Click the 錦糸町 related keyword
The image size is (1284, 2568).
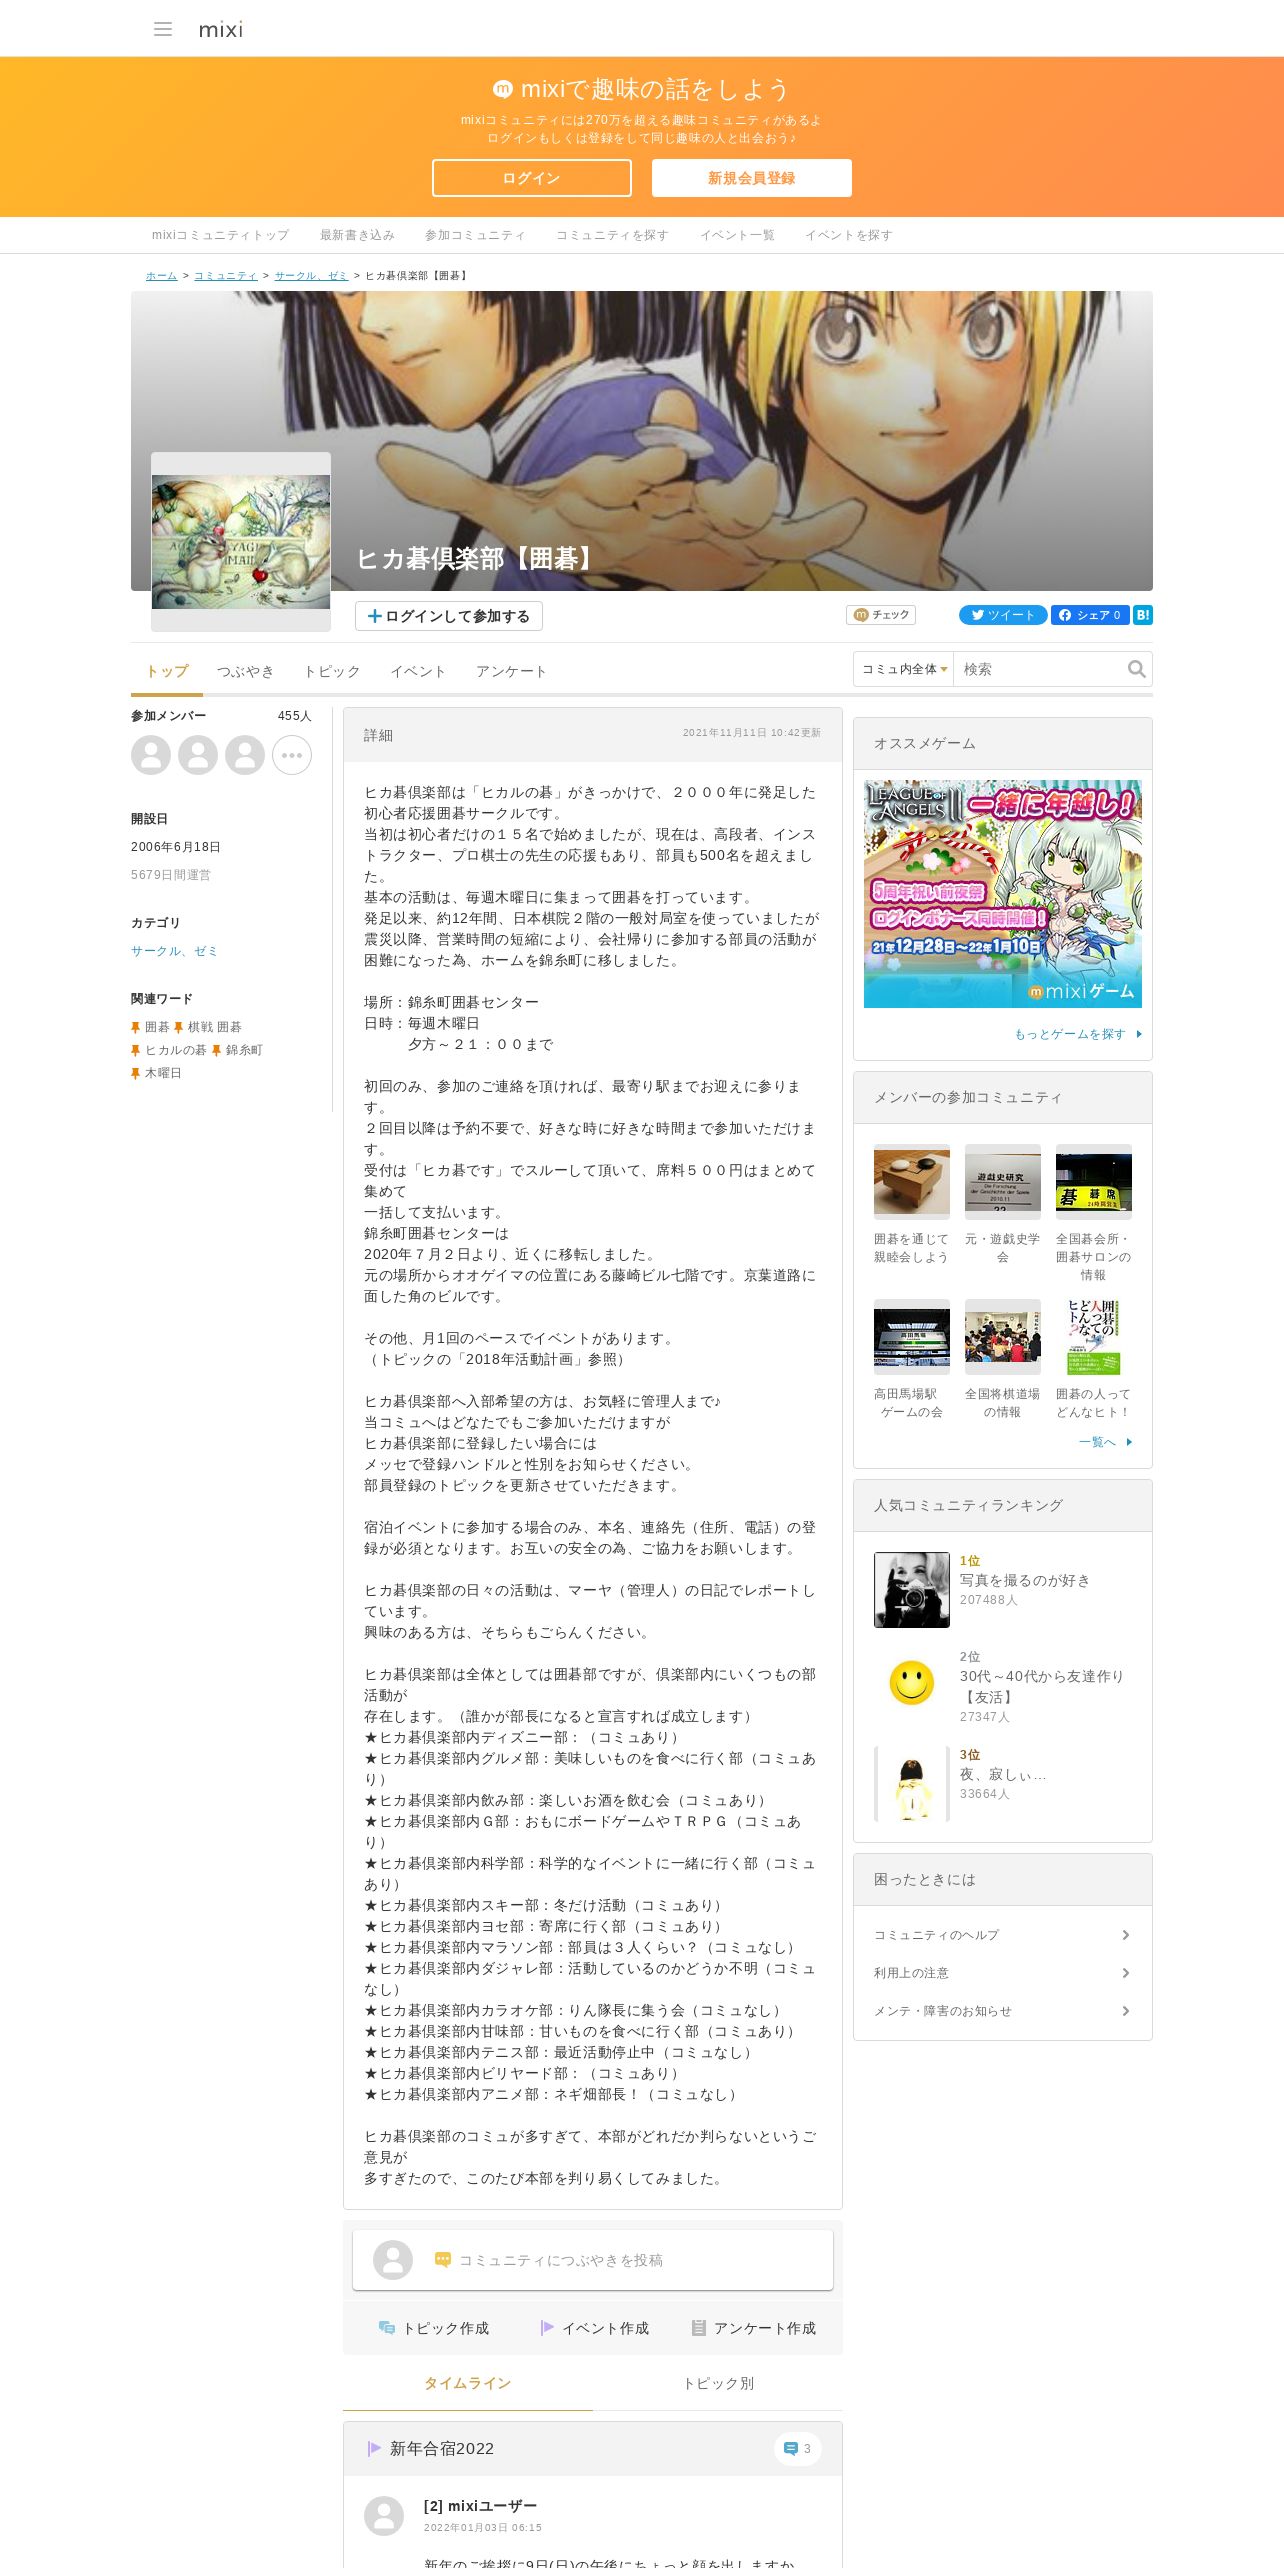pyautogui.click(x=244, y=1050)
